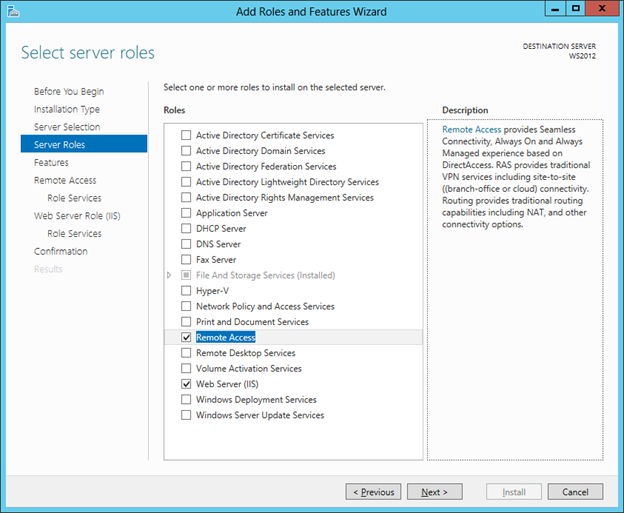Tick the DNS Server checkbox
Viewport: 624px width, 513px height.
coord(186,244)
